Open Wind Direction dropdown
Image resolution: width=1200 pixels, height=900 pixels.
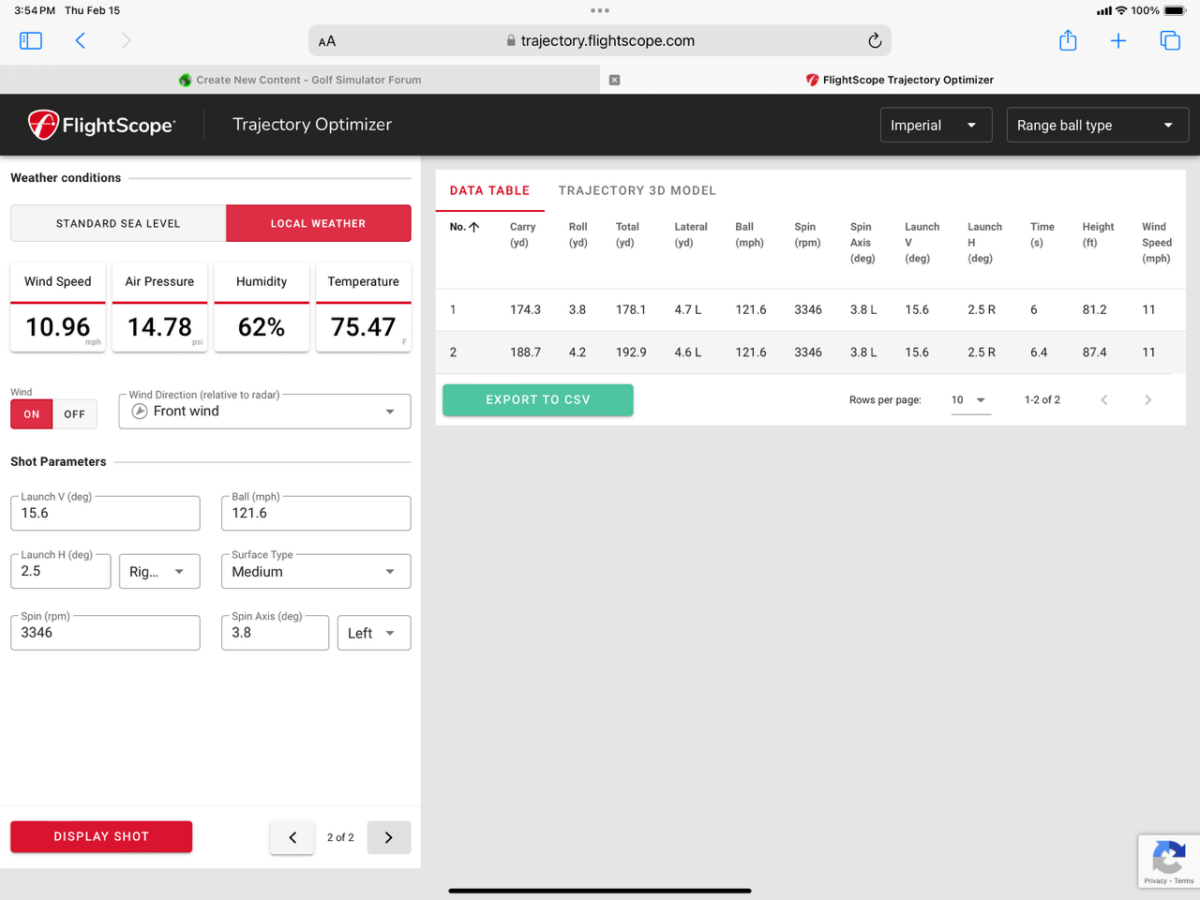click(265, 411)
